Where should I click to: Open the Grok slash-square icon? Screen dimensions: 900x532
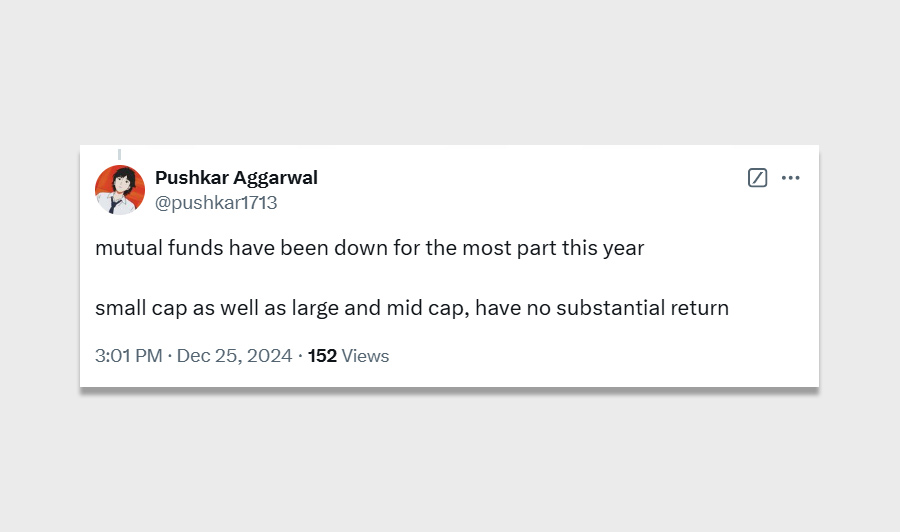758,178
